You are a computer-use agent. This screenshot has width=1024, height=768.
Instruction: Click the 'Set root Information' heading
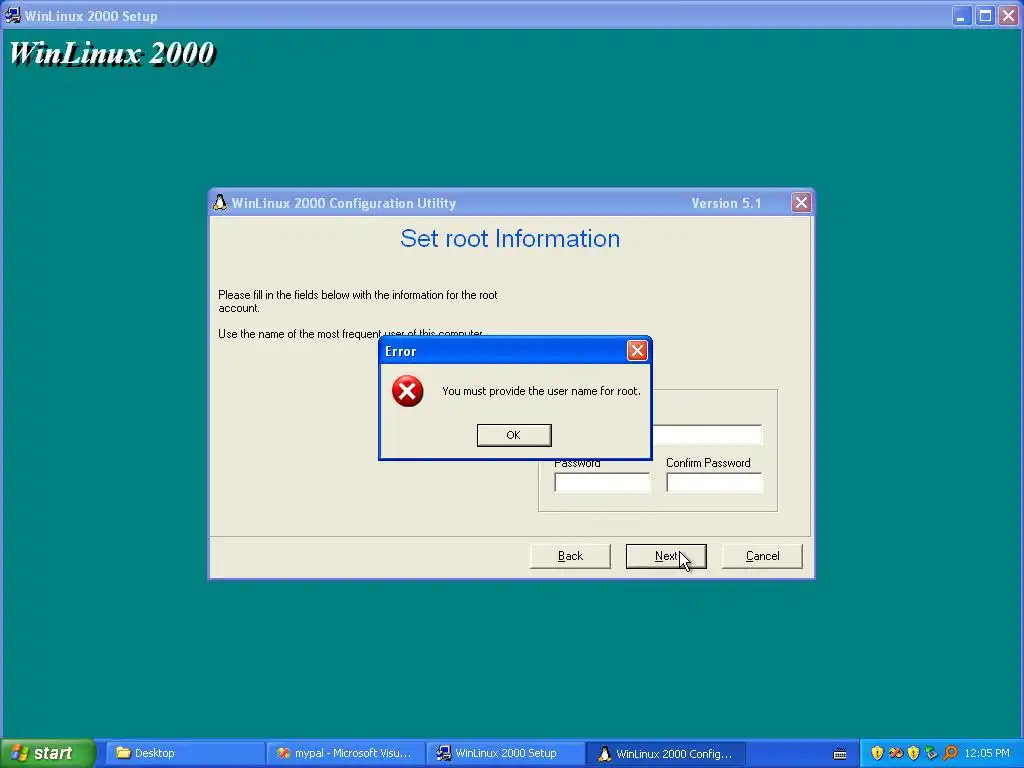click(x=510, y=238)
